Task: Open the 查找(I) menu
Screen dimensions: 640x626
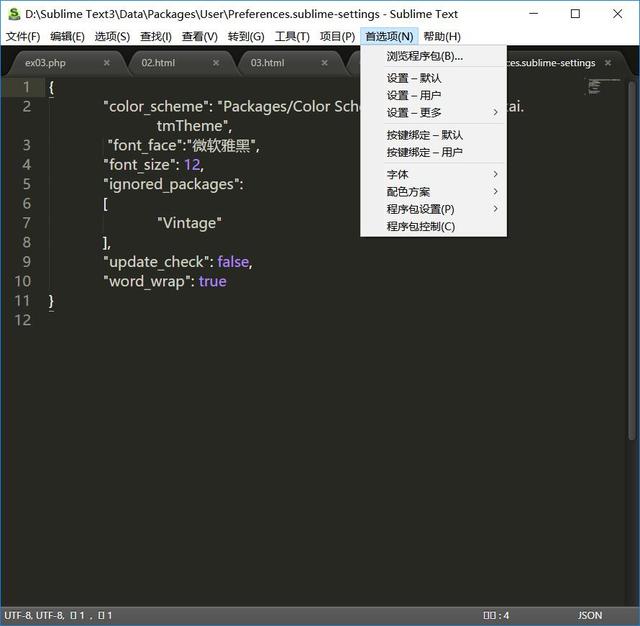Action: (x=156, y=37)
